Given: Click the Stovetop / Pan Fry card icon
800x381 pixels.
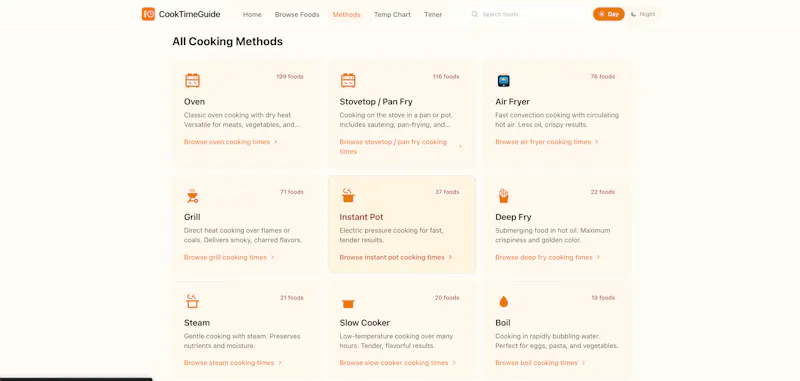Looking at the screenshot, I should pos(348,81).
